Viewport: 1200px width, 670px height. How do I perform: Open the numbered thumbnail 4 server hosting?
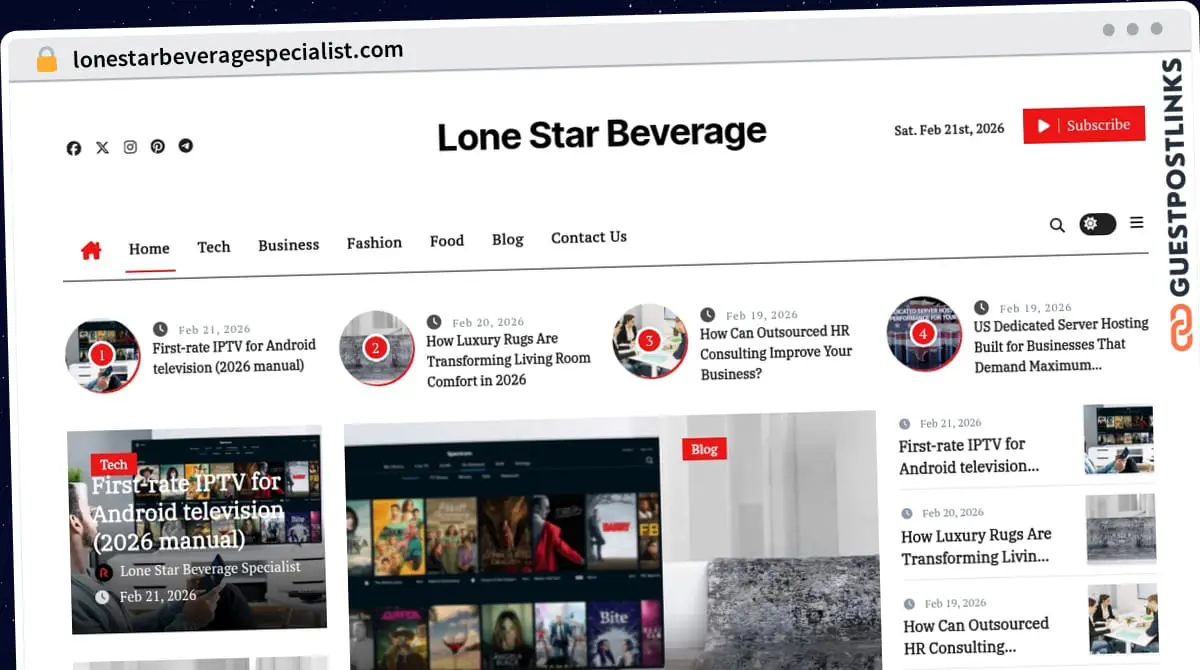pos(923,333)
